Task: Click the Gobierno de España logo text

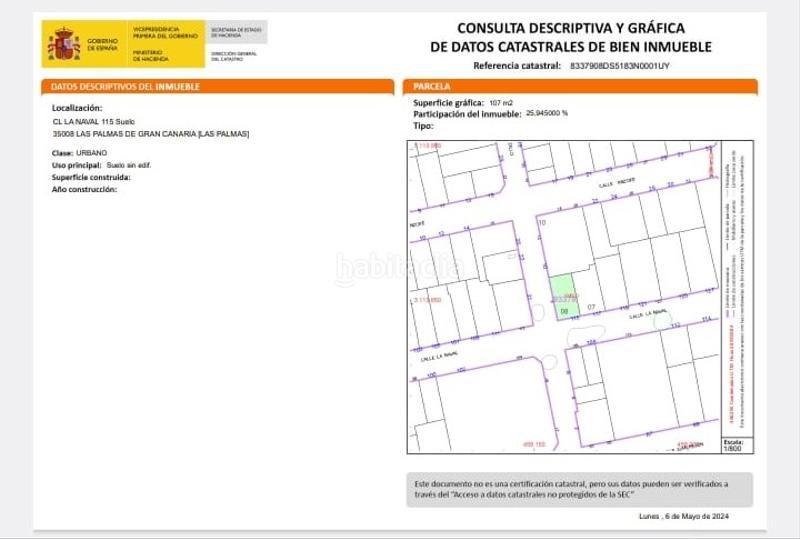Action: pos(103,45)
